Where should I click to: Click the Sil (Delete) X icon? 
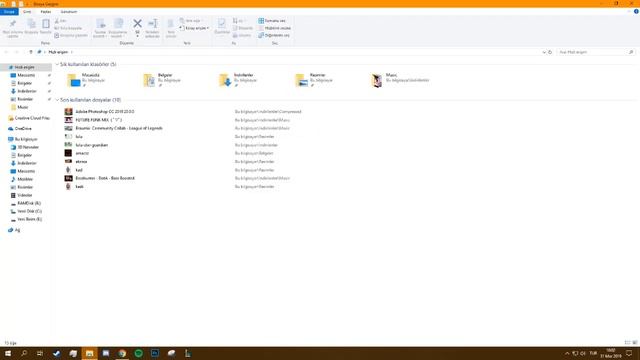(138, 24)
